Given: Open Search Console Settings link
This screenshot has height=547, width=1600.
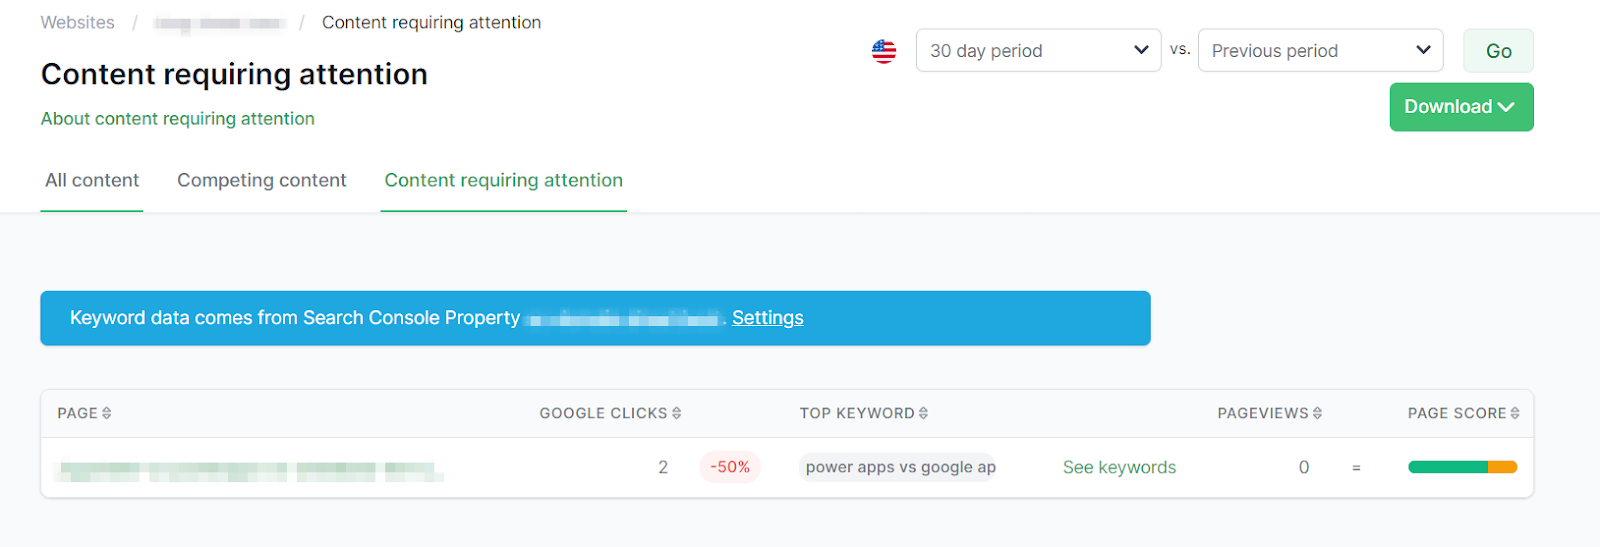Looking at the screenshot, I should click(767, 318).
